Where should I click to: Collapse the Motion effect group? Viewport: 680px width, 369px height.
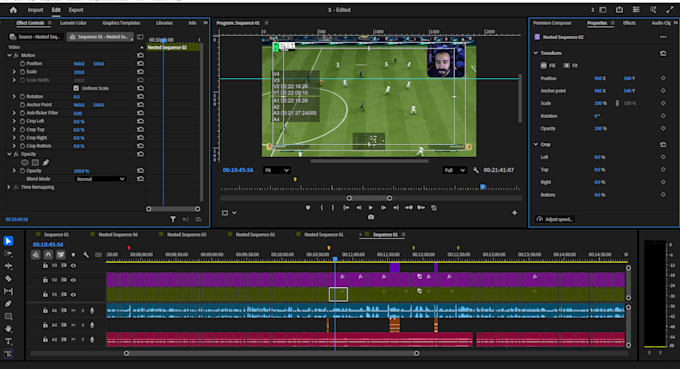pyautogui.click(x=9, y=56)
